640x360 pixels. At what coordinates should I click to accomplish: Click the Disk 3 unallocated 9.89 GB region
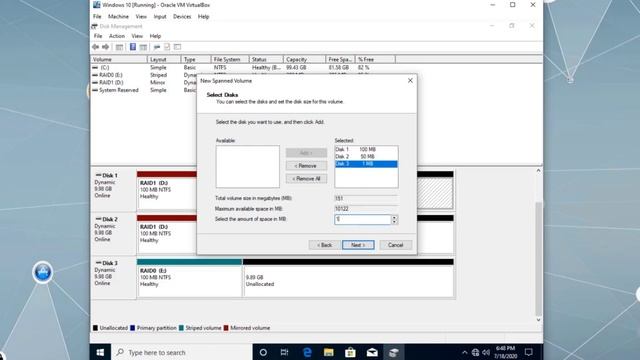[x=348, y=281]
